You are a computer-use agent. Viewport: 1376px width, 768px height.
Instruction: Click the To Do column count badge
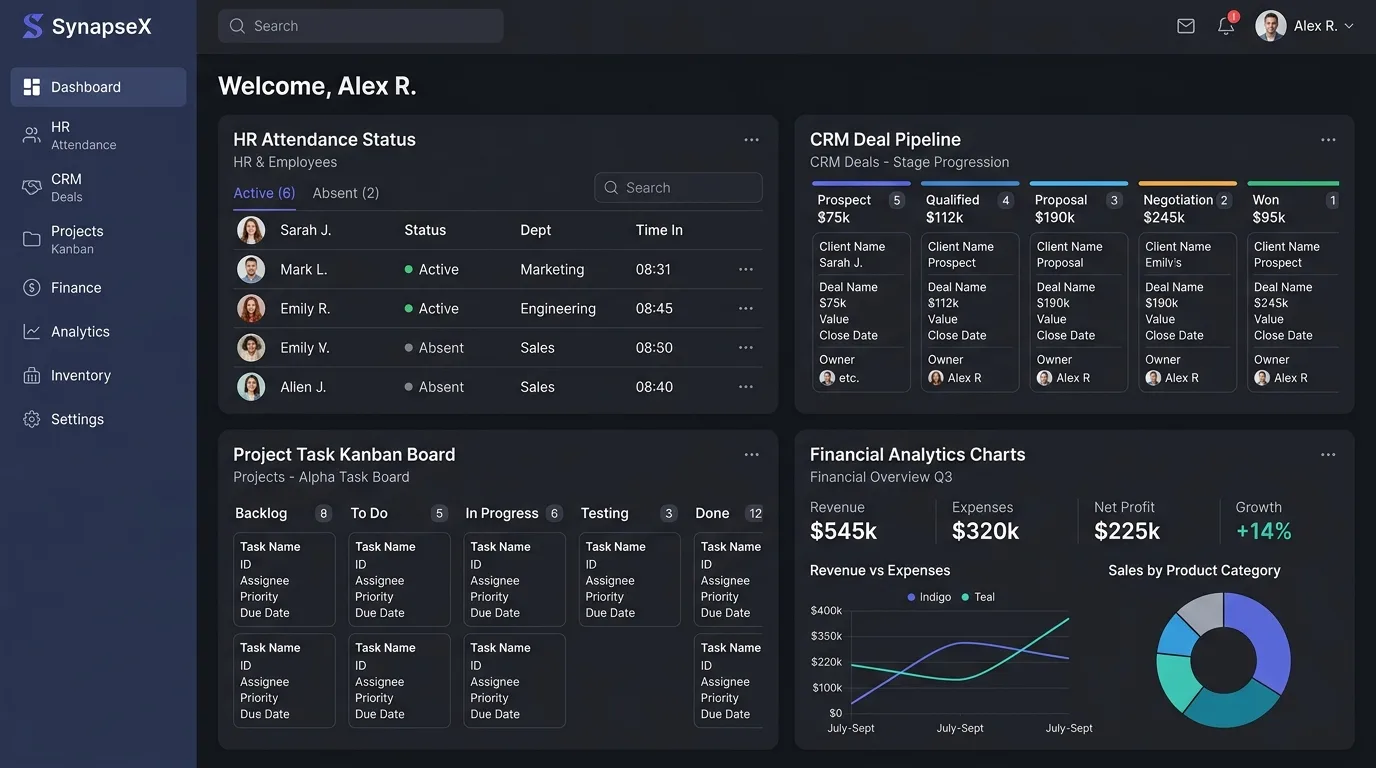439,514
